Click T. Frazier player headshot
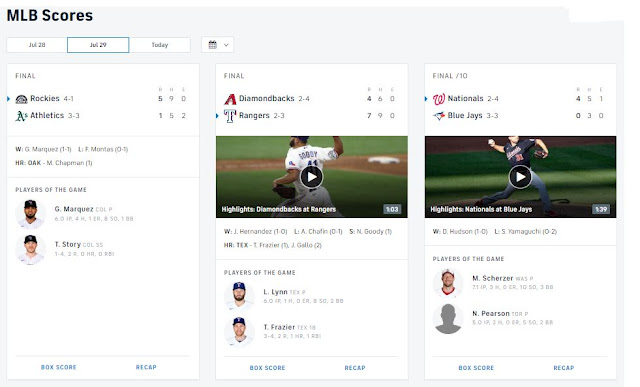The width and height of the screenshot is (640, 387). (239, 331)
